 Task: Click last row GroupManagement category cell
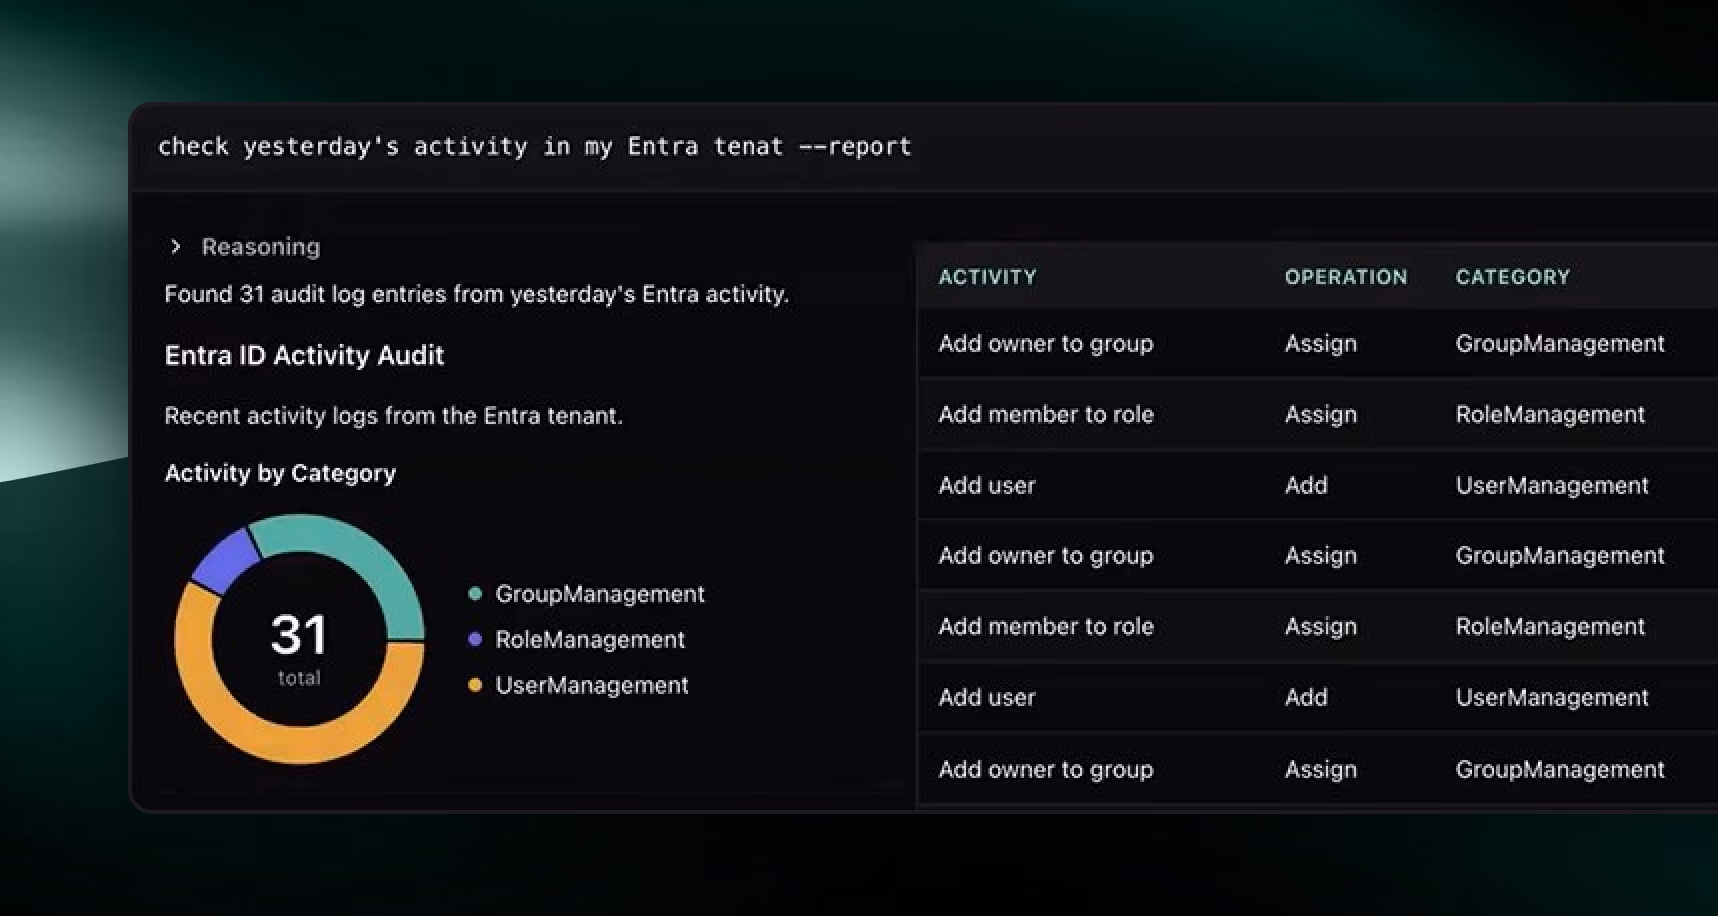click(1560, 769)
